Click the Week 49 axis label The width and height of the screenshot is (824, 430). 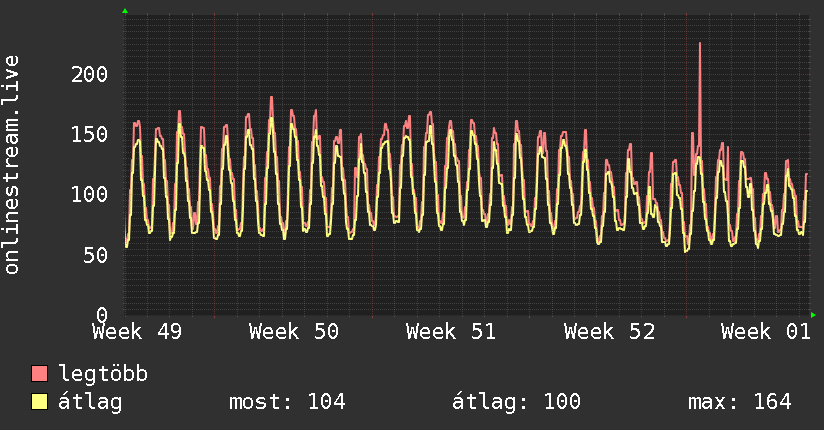[137, 332]
